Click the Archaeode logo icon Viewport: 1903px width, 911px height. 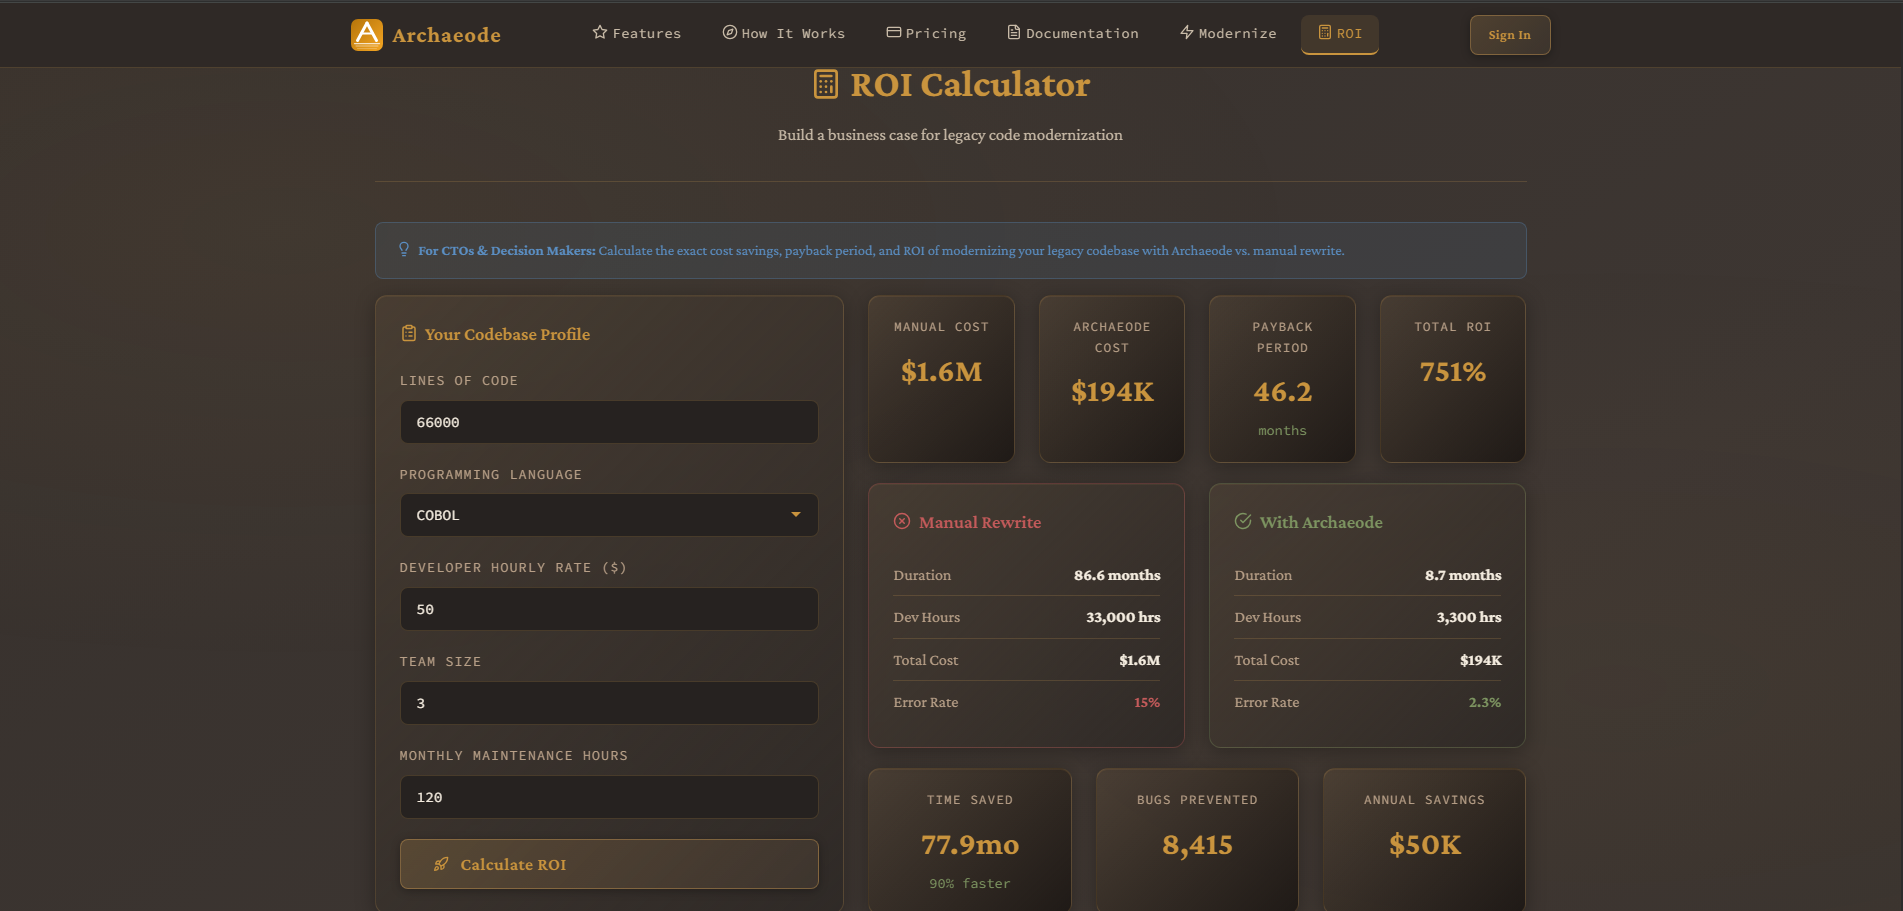tap(367, 35)
